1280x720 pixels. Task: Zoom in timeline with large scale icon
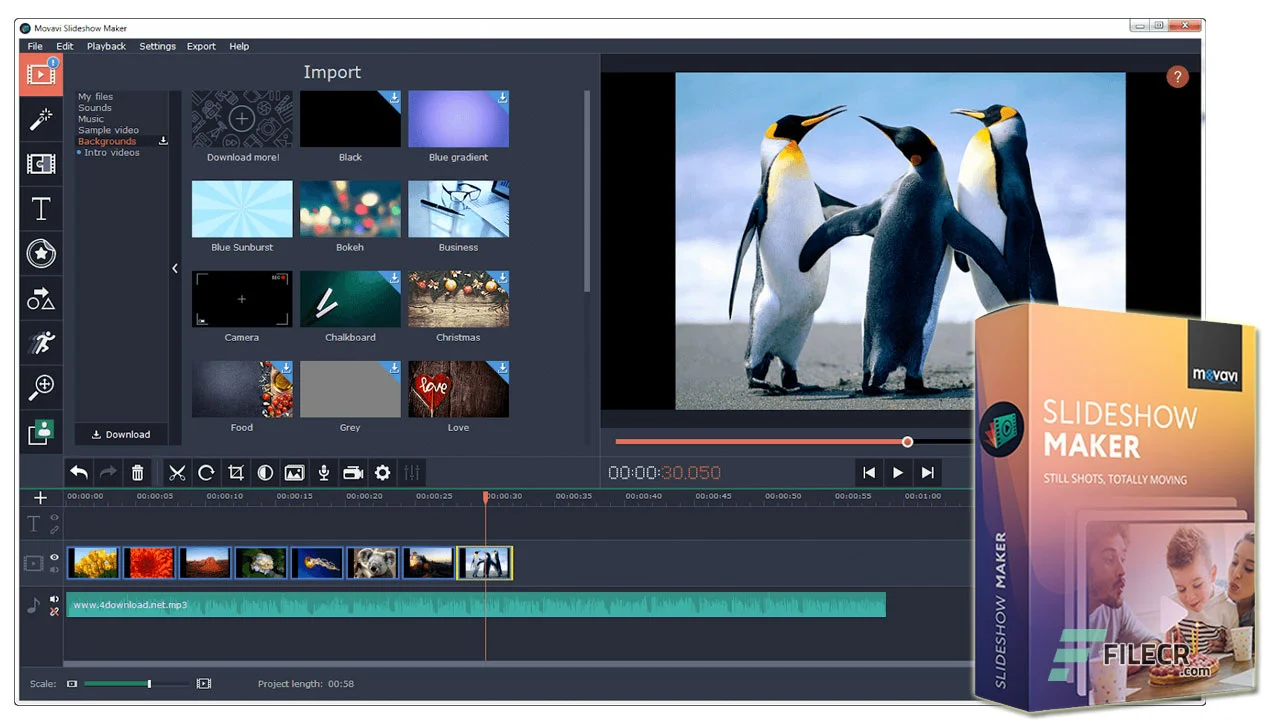[x=204, y=684]
